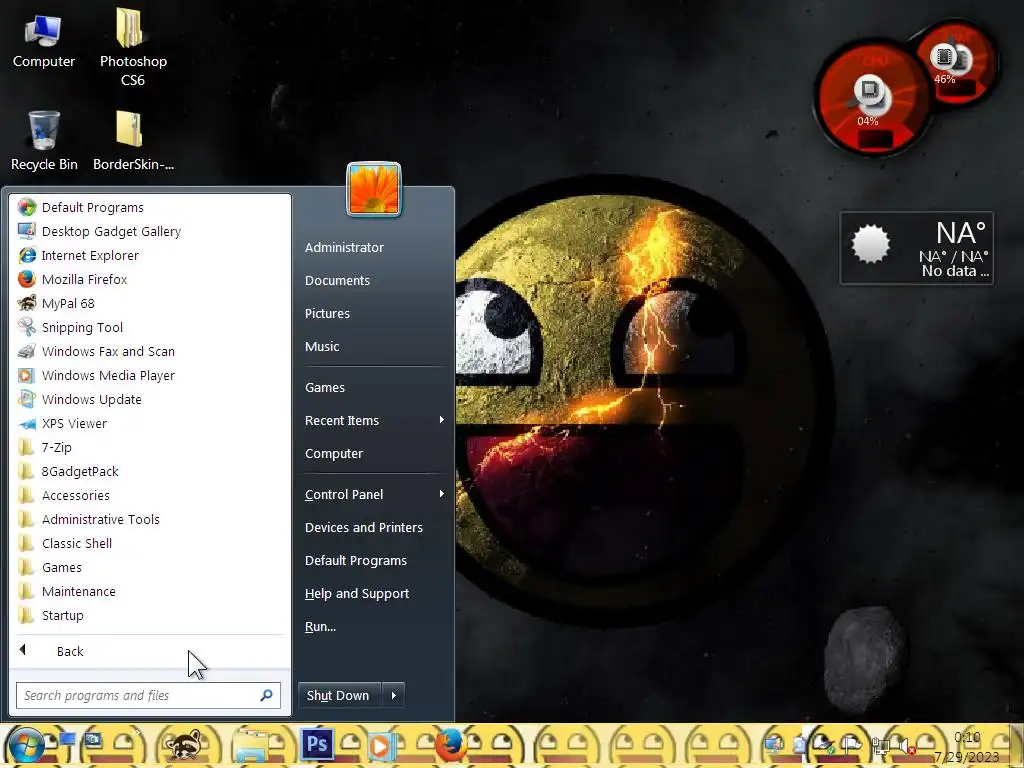Screen dimensions: 1024x768
Task: Select the Recycle Bin desktop icon
Action: [x=44, y=140]
